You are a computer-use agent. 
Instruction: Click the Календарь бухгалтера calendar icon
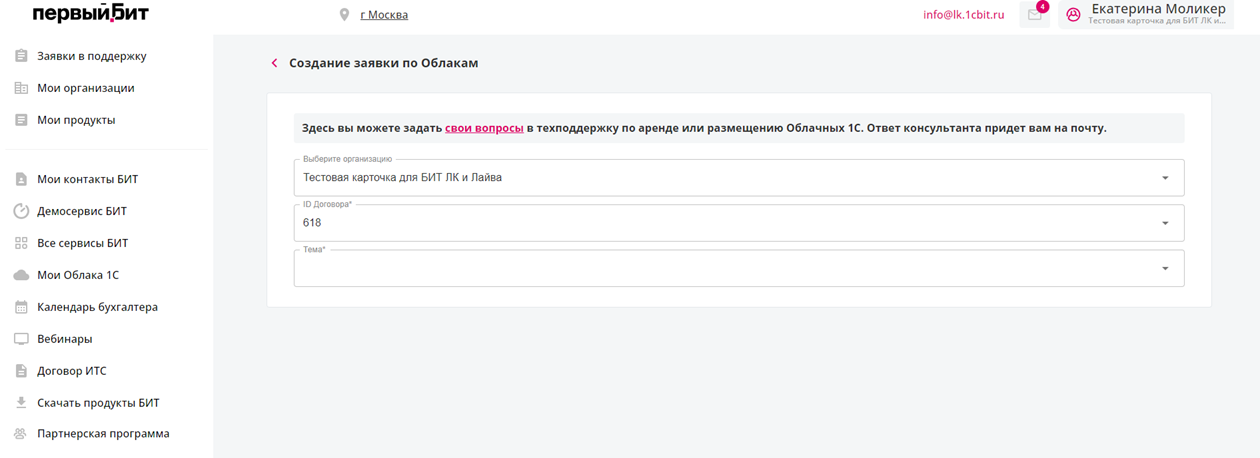tap(21, 307)
